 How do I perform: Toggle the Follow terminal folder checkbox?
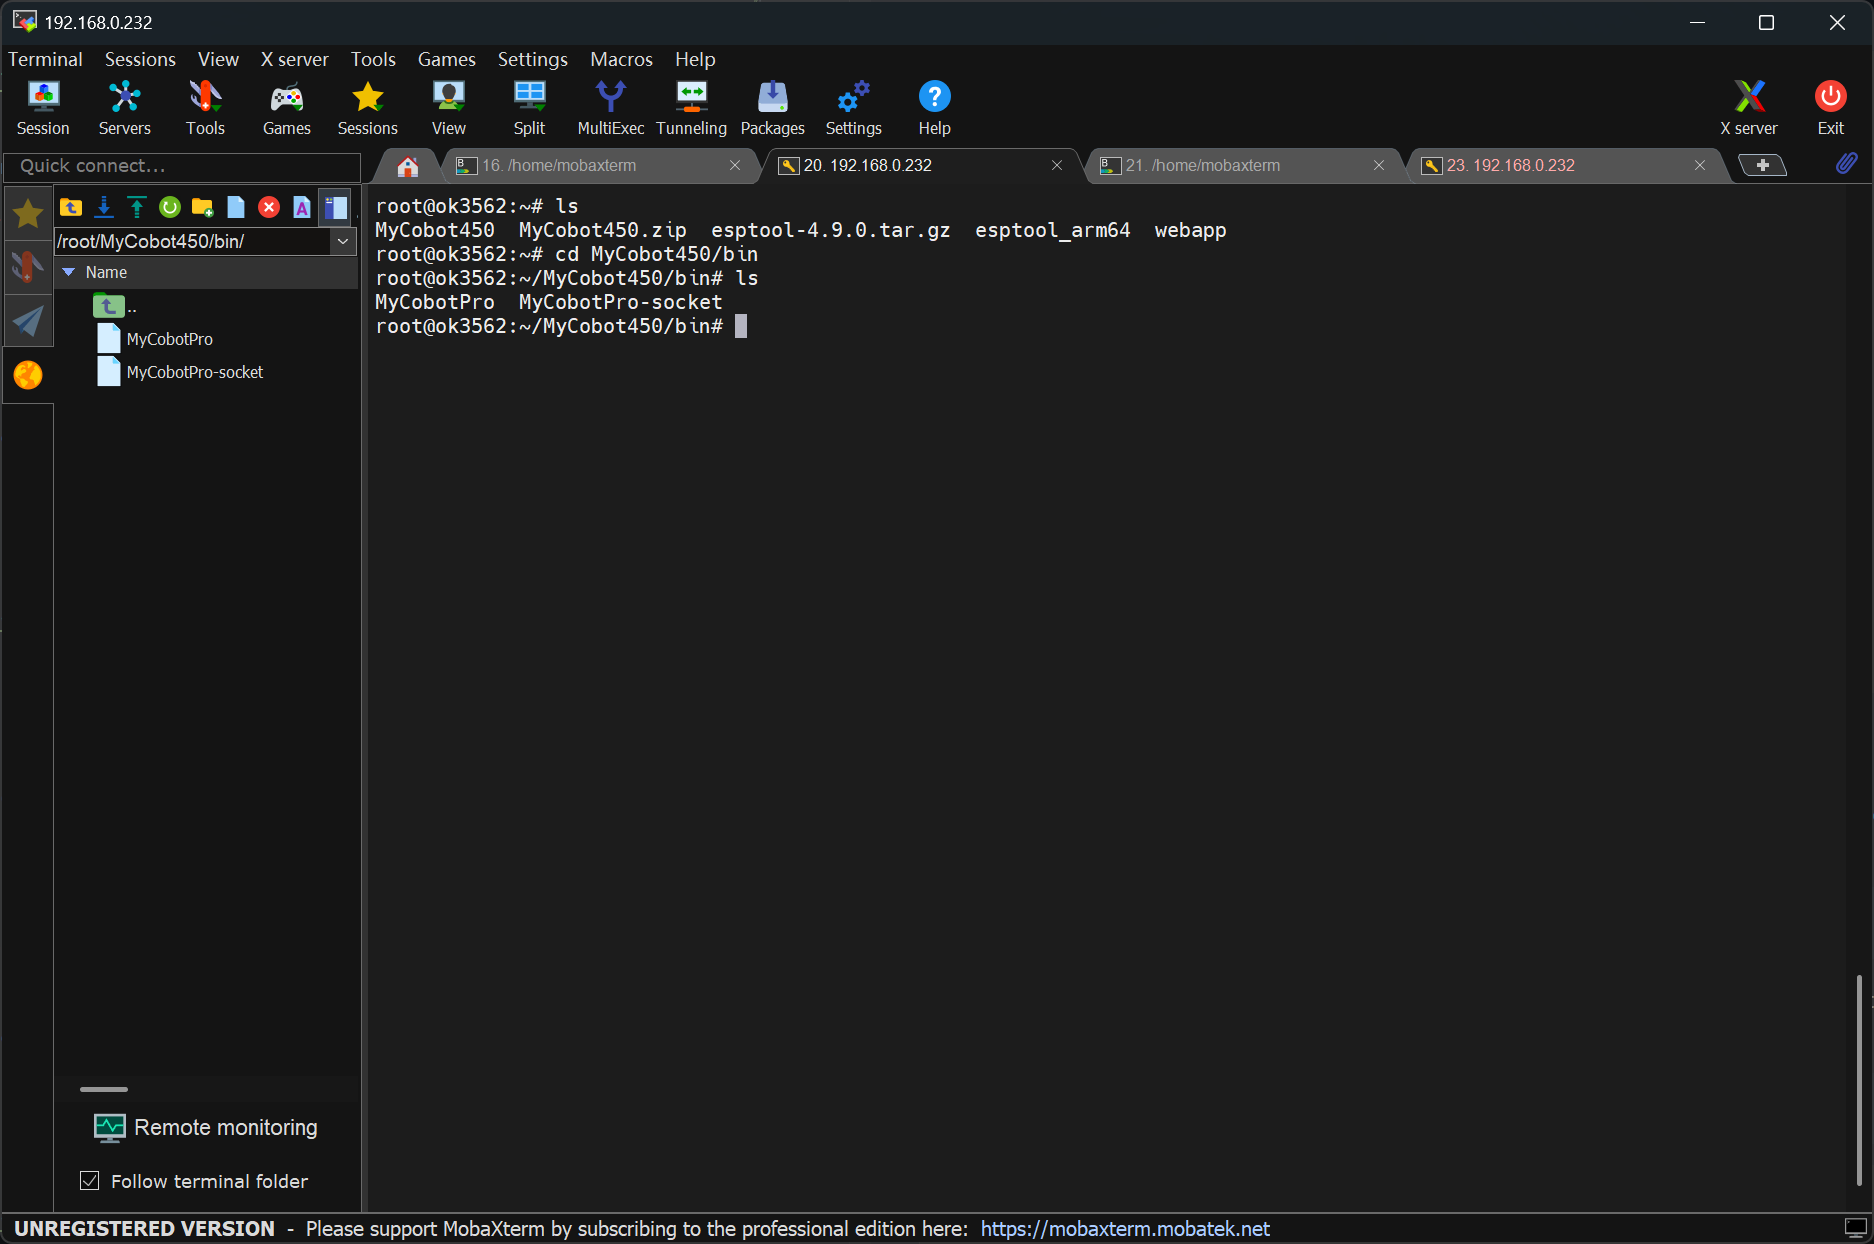pyautogui.click(x=90, y=1181)
